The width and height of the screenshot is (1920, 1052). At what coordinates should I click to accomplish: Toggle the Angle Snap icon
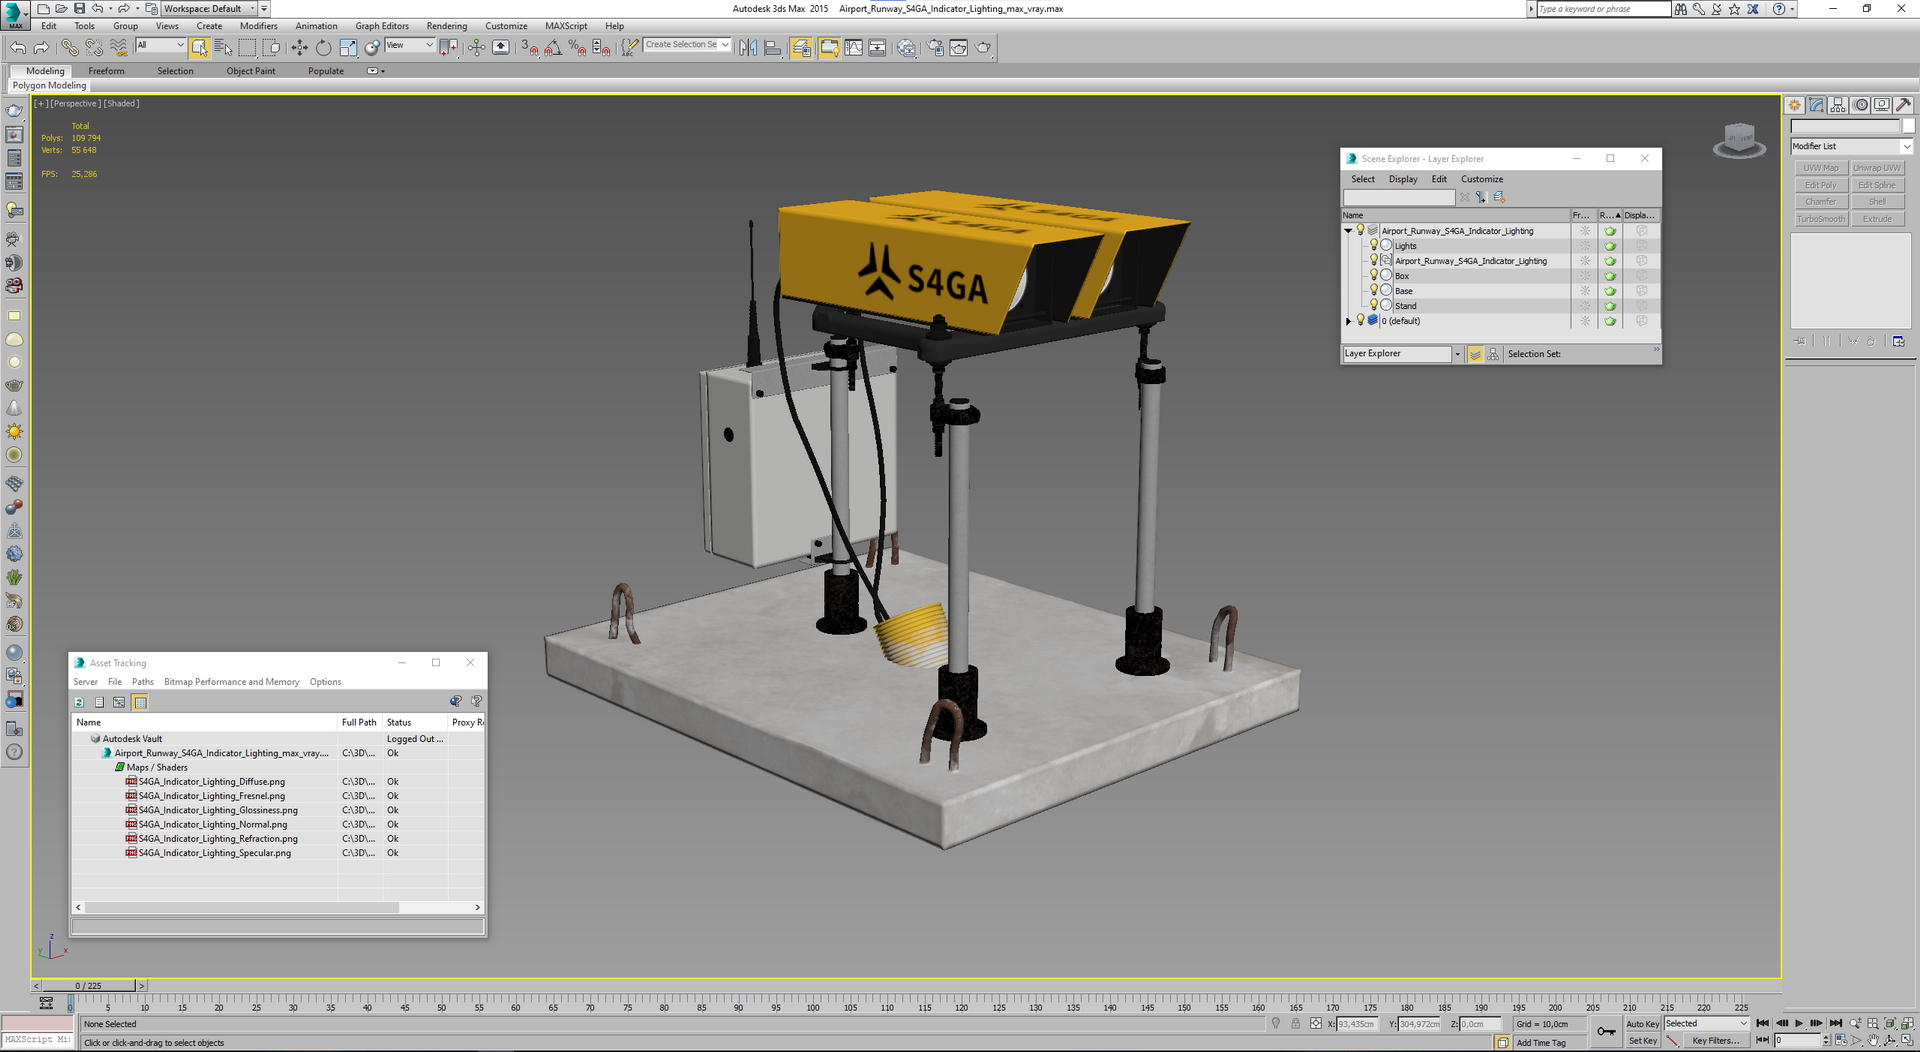point(553,48)
